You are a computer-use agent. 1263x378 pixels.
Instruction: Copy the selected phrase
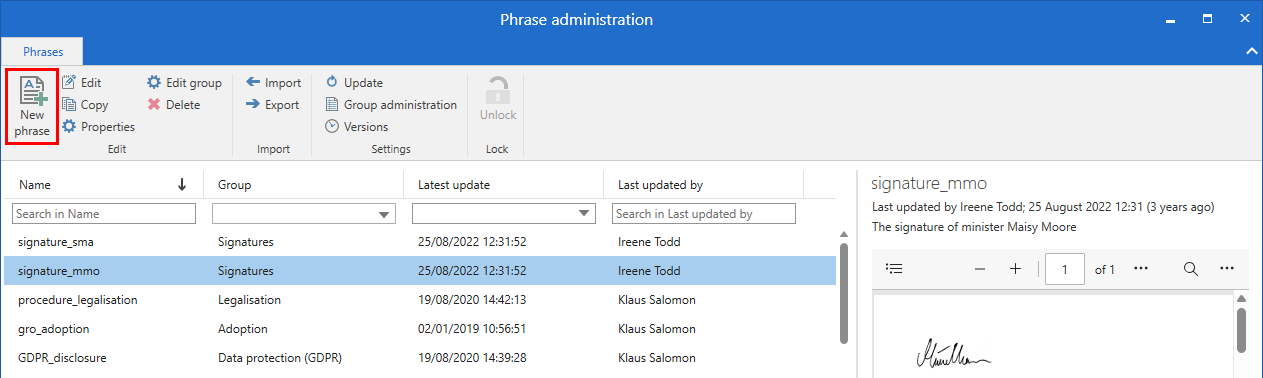(x=85, y=105)
